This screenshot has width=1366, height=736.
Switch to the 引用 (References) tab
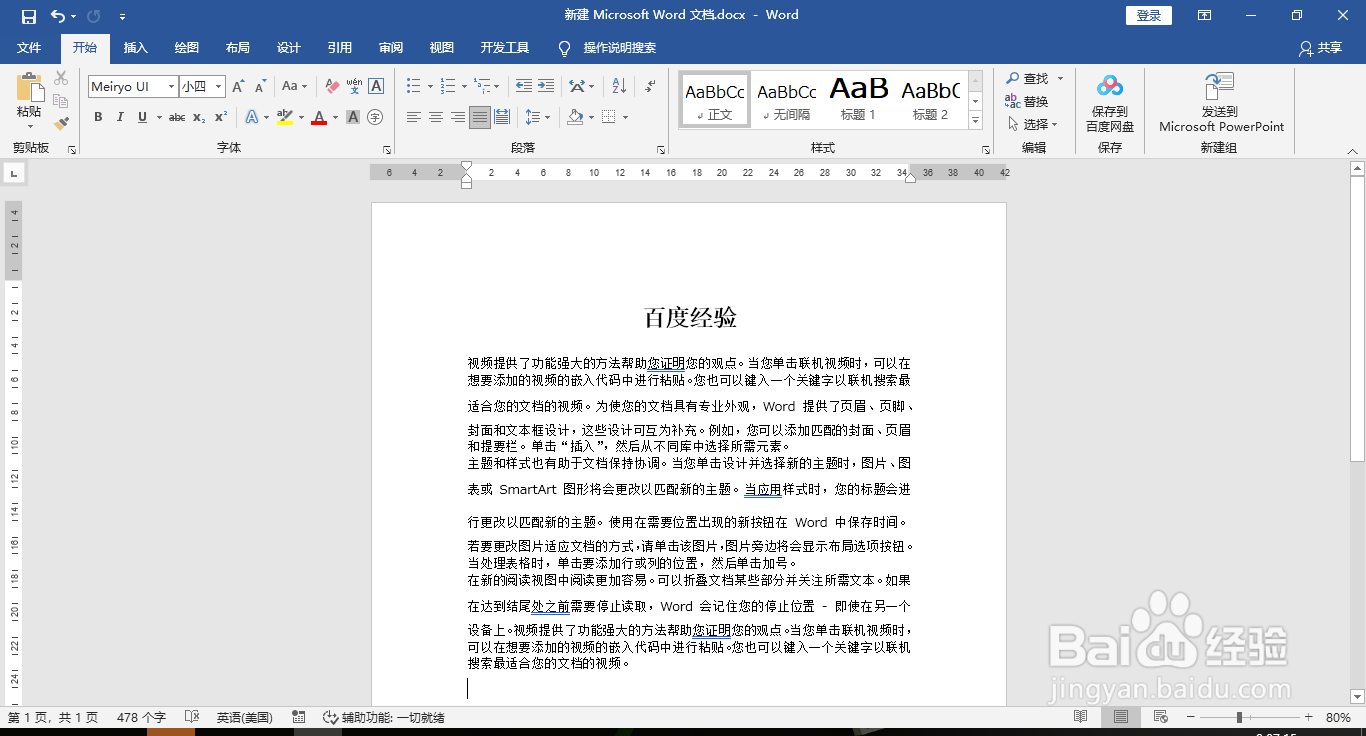click(339, 48)
